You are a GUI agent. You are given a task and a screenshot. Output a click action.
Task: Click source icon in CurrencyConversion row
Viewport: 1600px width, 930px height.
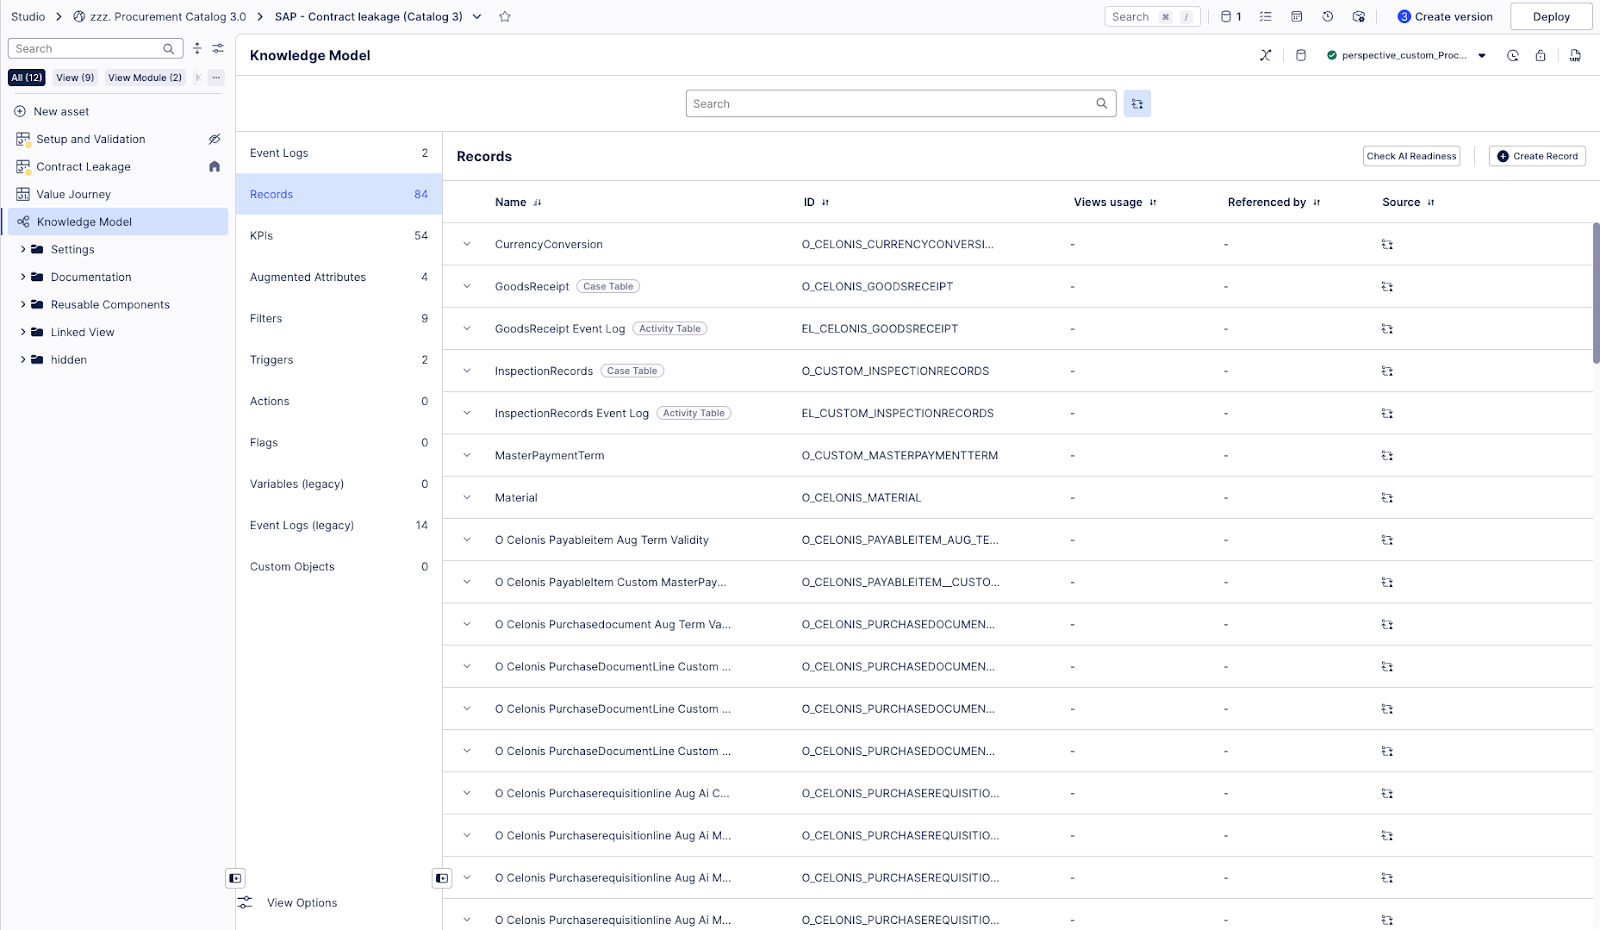point(1387,244)
